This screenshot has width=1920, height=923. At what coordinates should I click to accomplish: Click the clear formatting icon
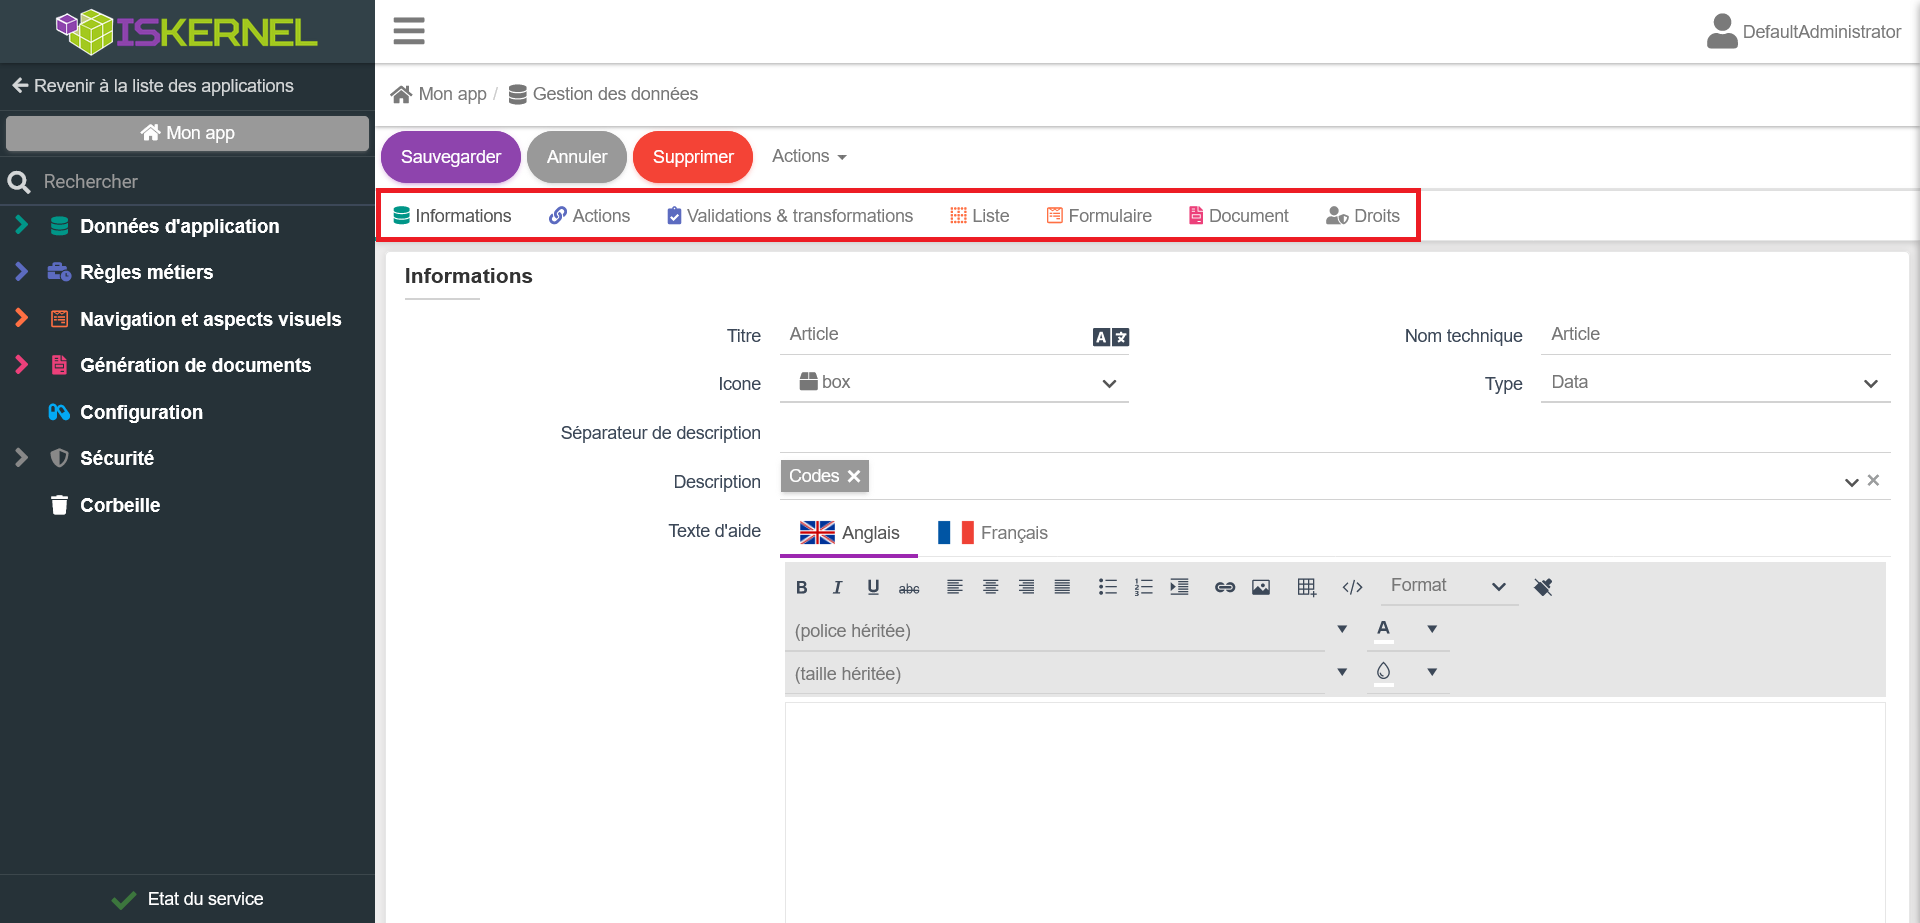[1543, 588]
